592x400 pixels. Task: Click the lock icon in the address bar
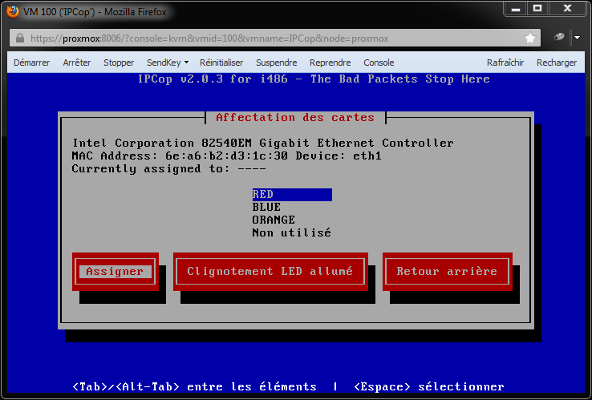pyautogui.click(x=20, y=38)
